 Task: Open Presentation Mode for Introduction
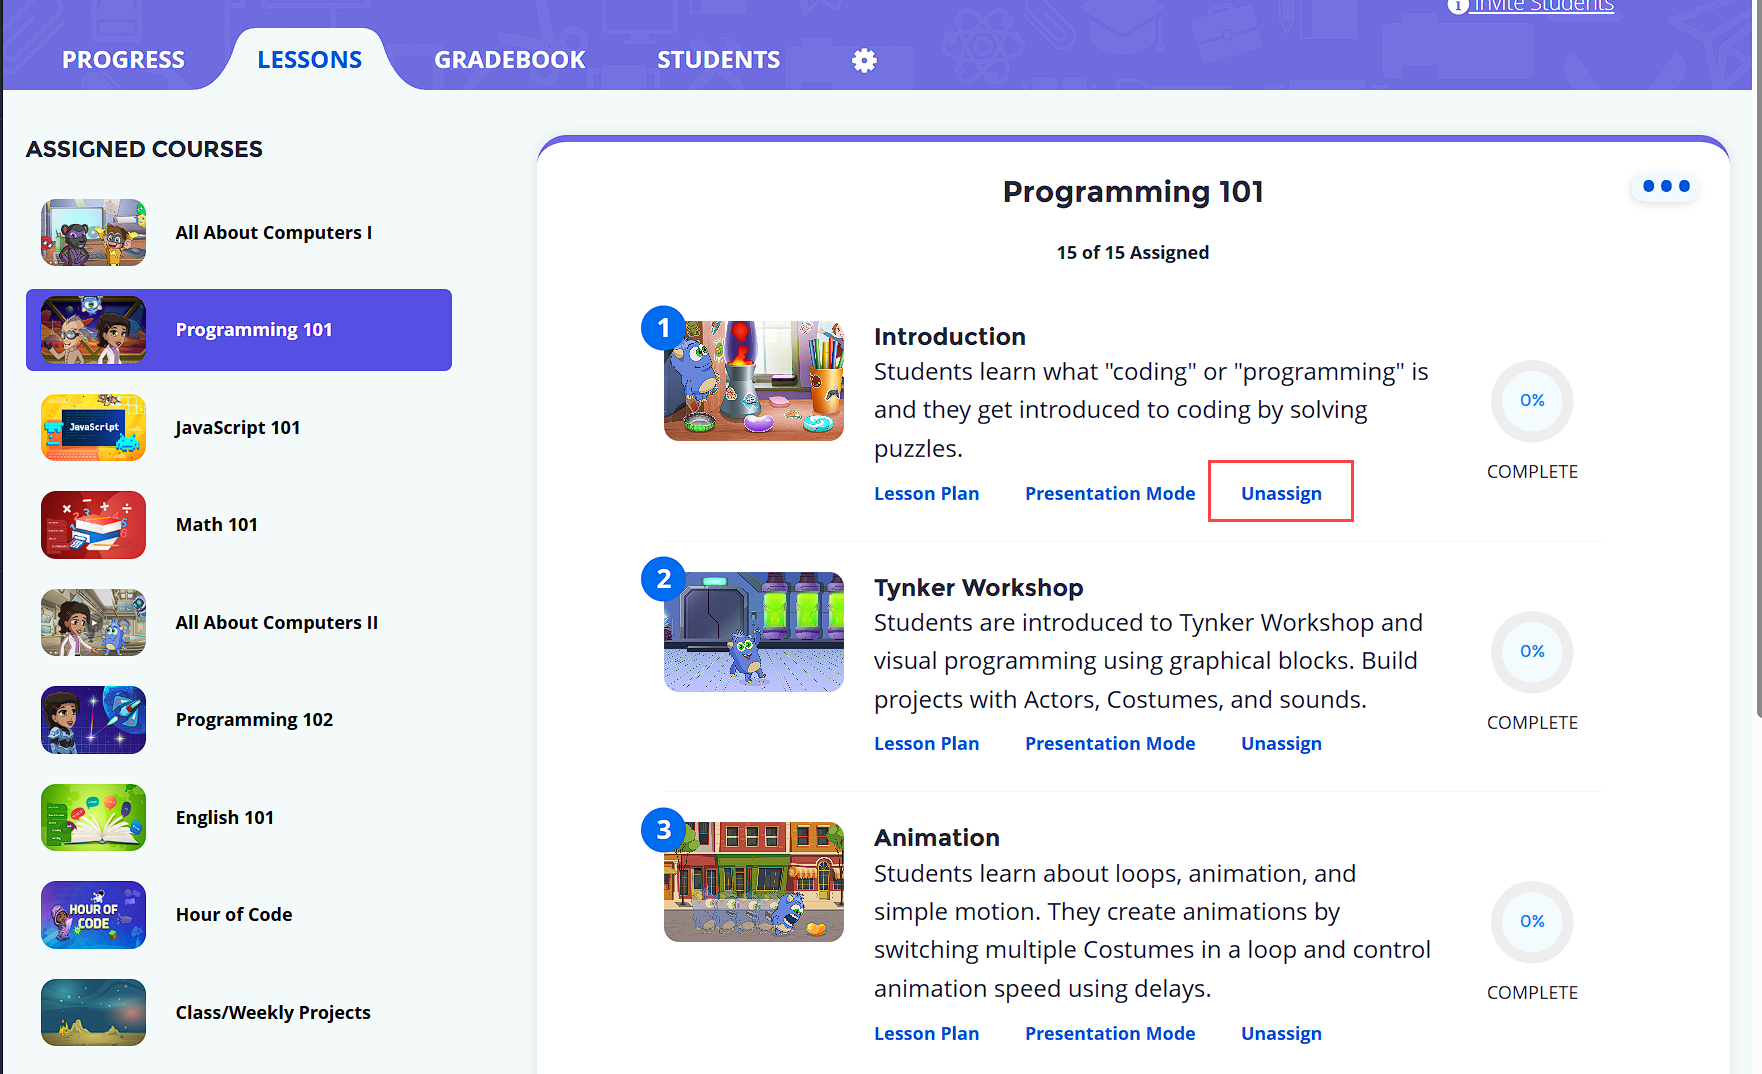1110,493
